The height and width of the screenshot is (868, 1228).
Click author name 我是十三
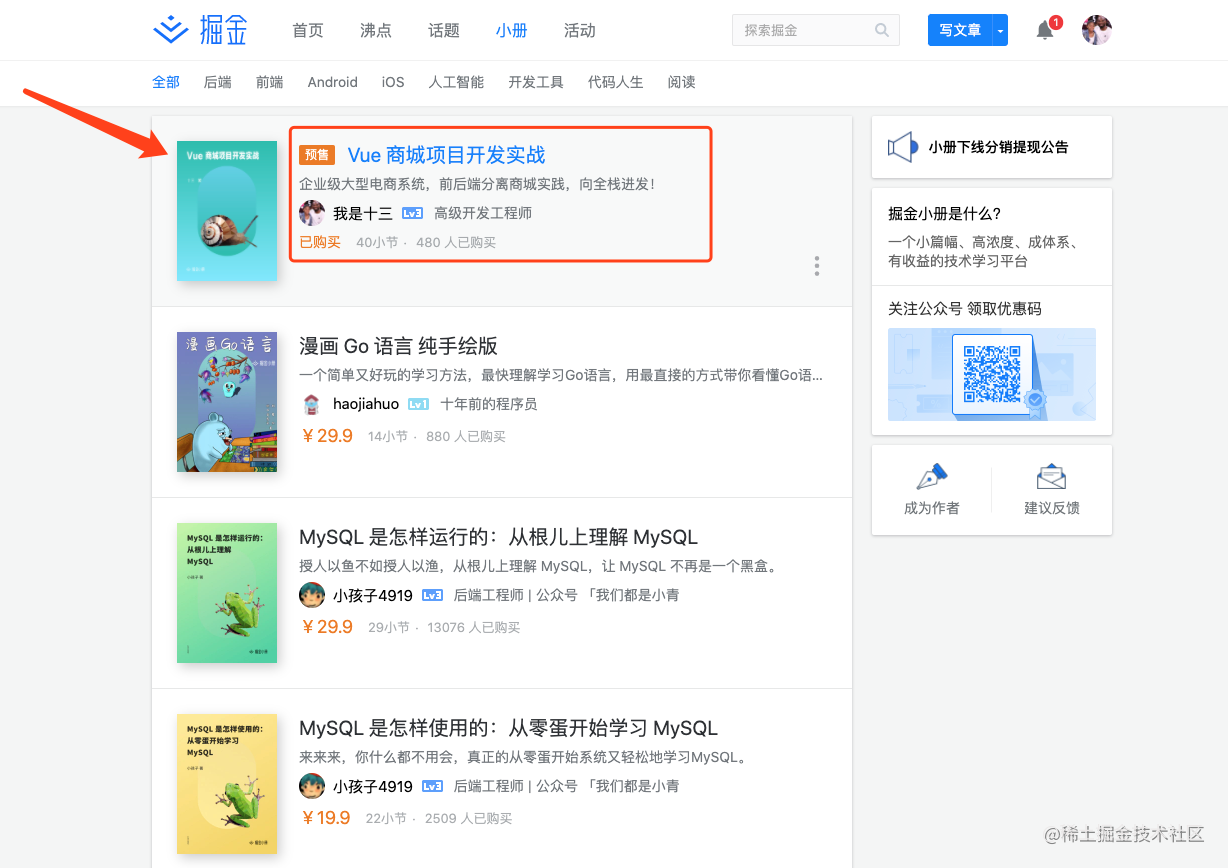click(x=363, y=213)
